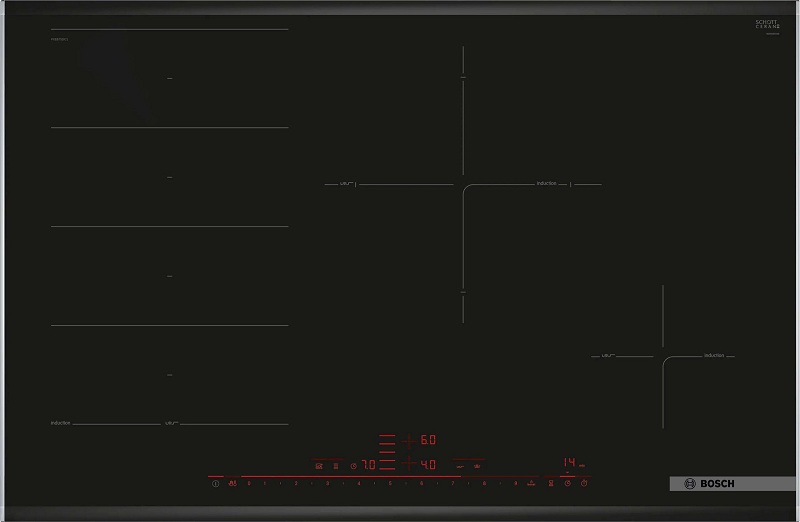The image size is (800, 522).
Task: Tap the clock symbol under the 14 display
Action: 567,483
